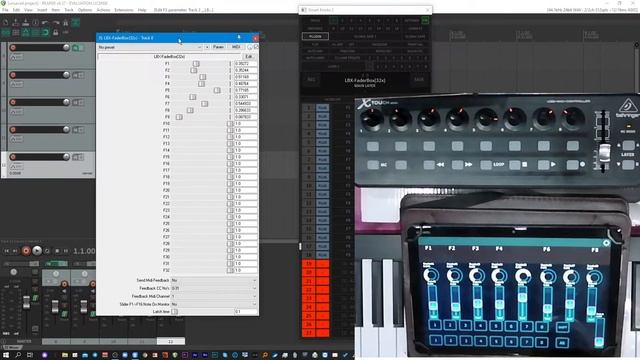Viewport: 640px width, 360px height.
Task: Click the Open Project toolbar icon
Action: click(16, 23)
